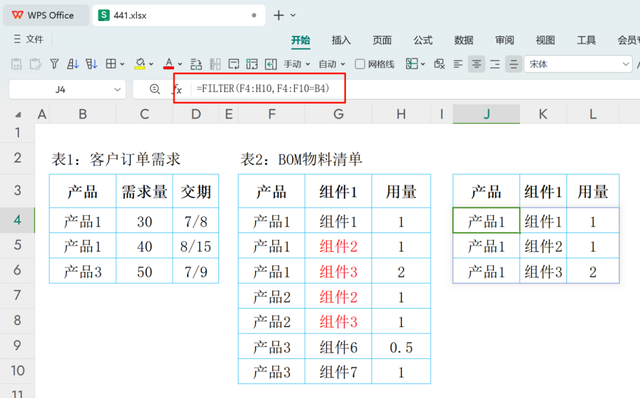Sort ascending with the A-Z icon
The height and width of the screenshot is (398, 640).
pyautogui.click(x=73, y=64)
